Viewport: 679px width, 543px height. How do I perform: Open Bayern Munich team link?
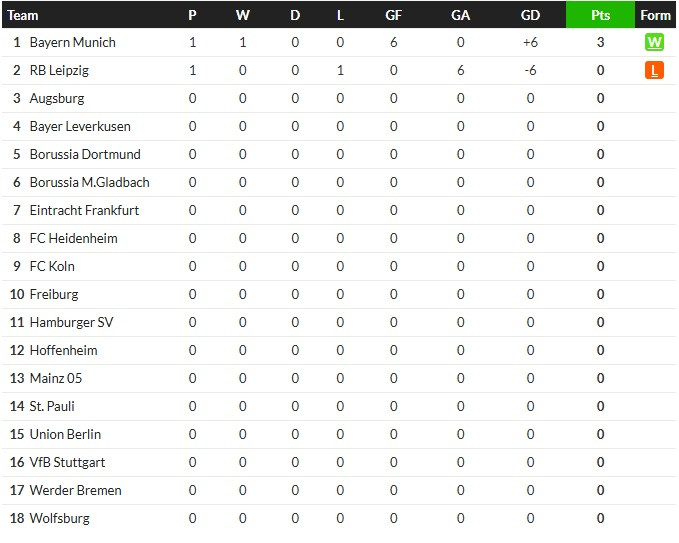73,42
